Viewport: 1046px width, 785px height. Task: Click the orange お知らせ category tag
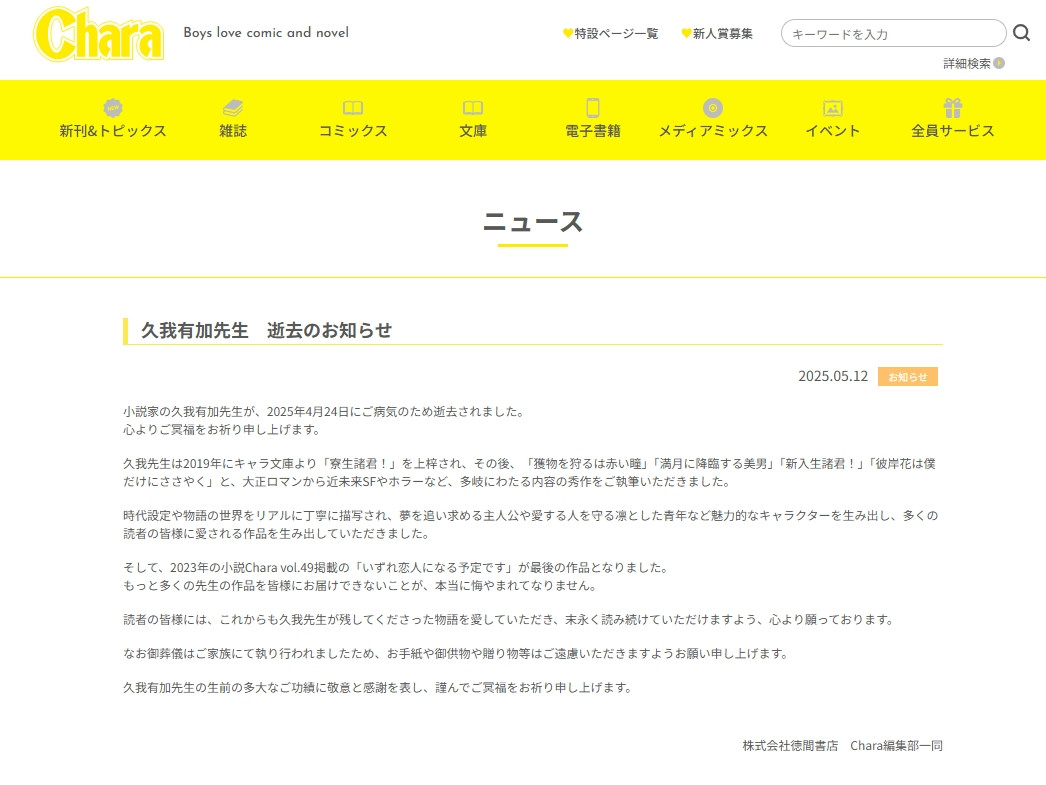(907, 377)
